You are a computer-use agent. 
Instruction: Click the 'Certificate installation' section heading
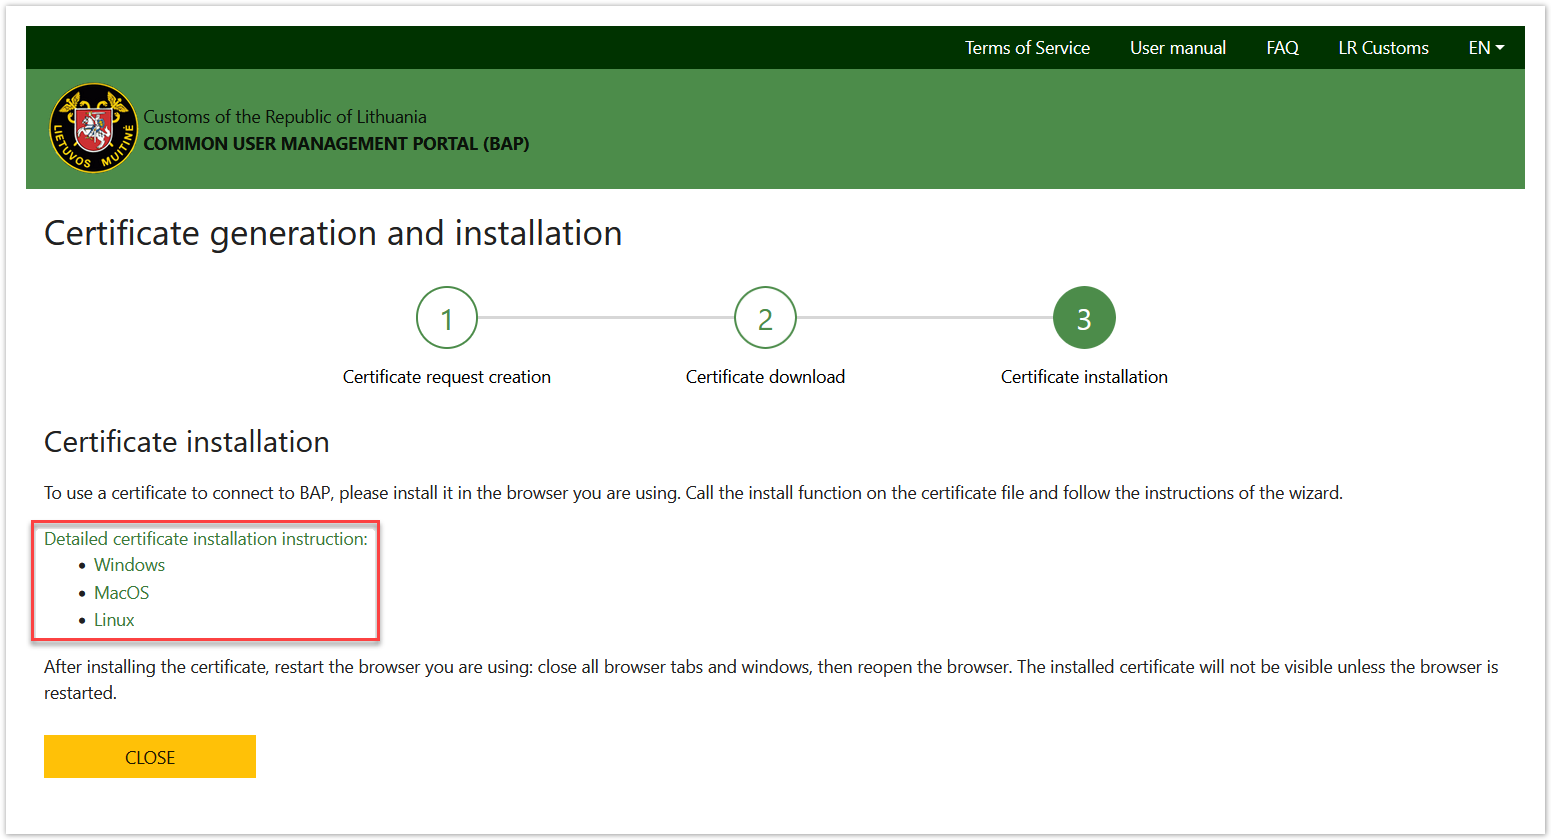(187, 442)
